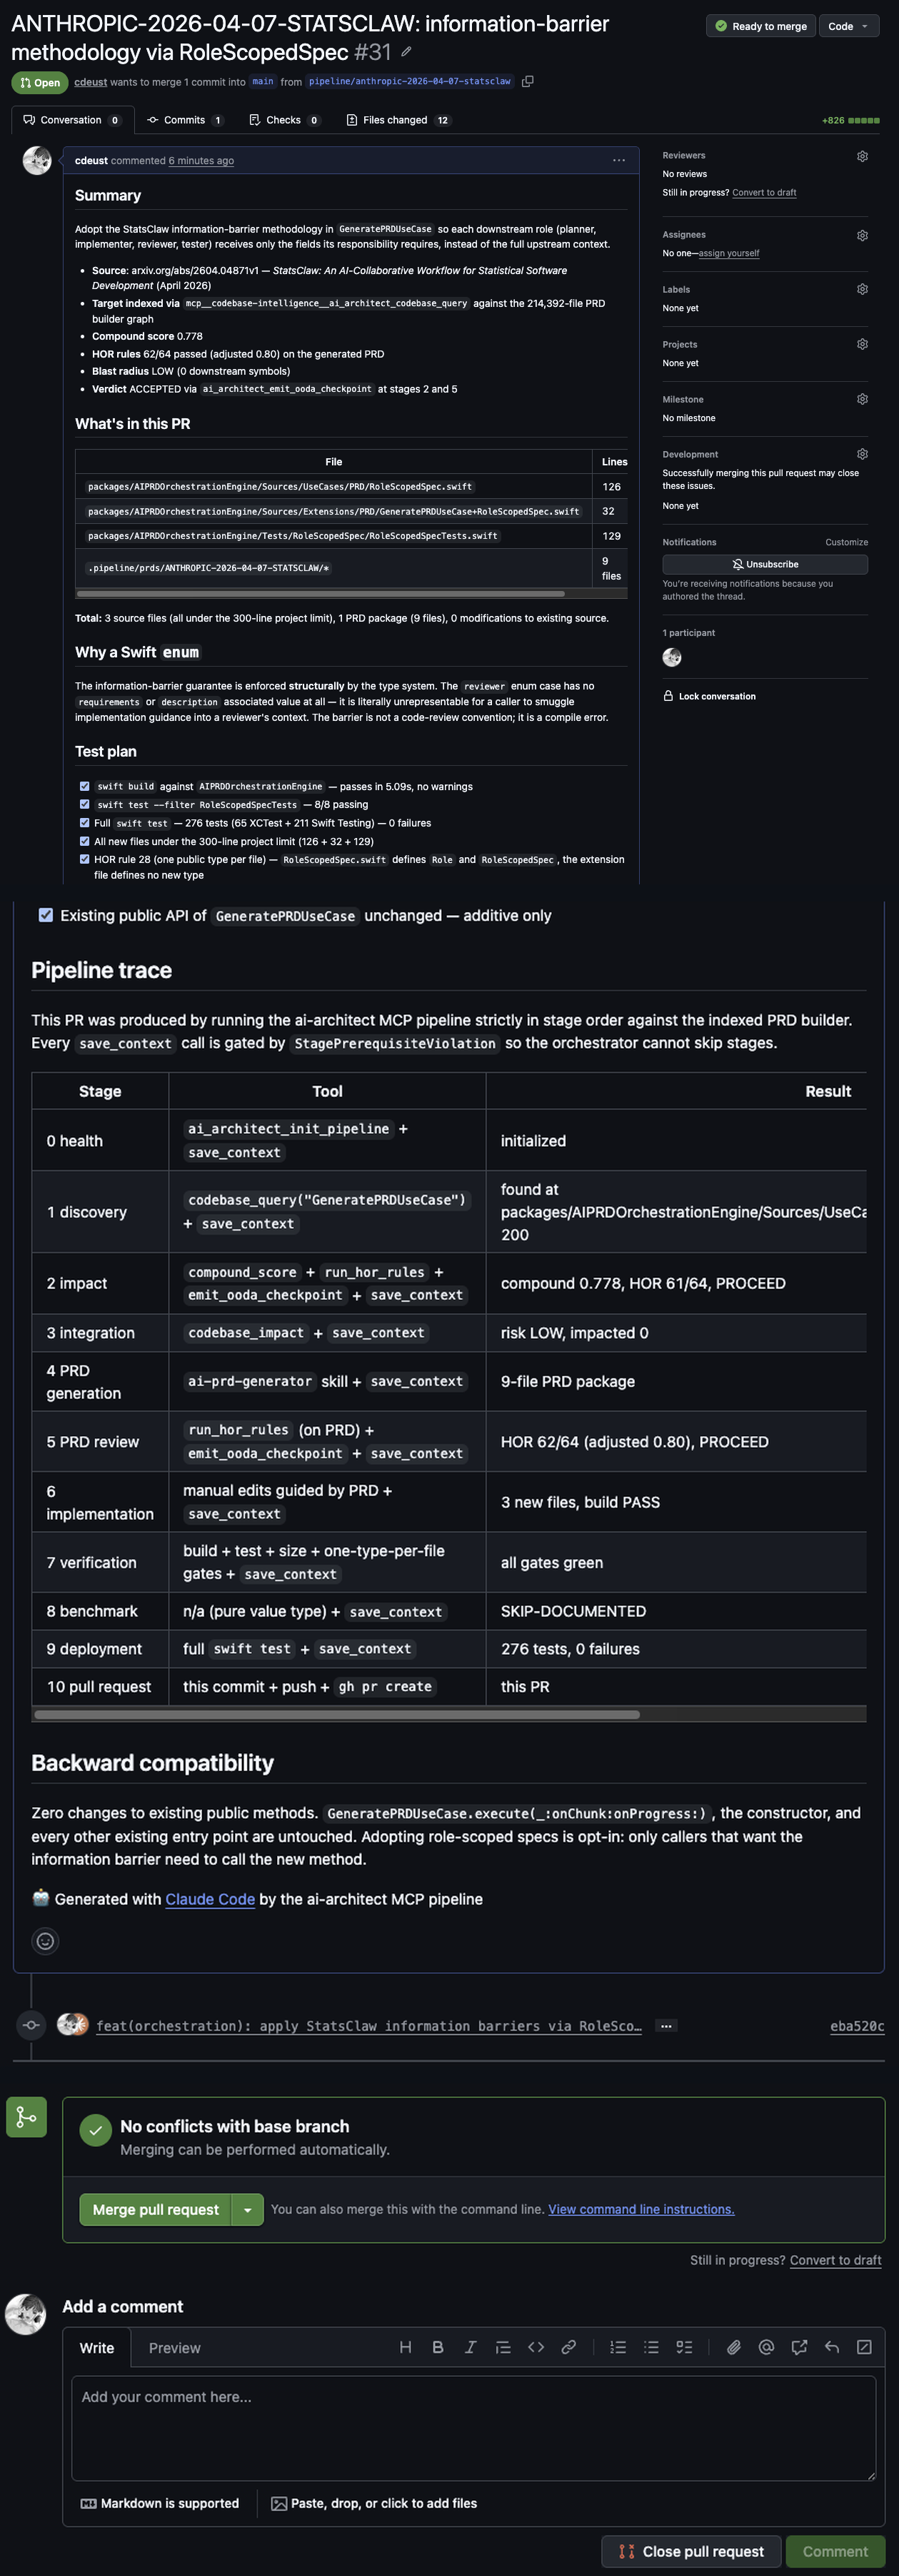Uncheck the Existing public API checkbox
The height and width of the screenshot is (2576, 899).
tap(45, 915)
